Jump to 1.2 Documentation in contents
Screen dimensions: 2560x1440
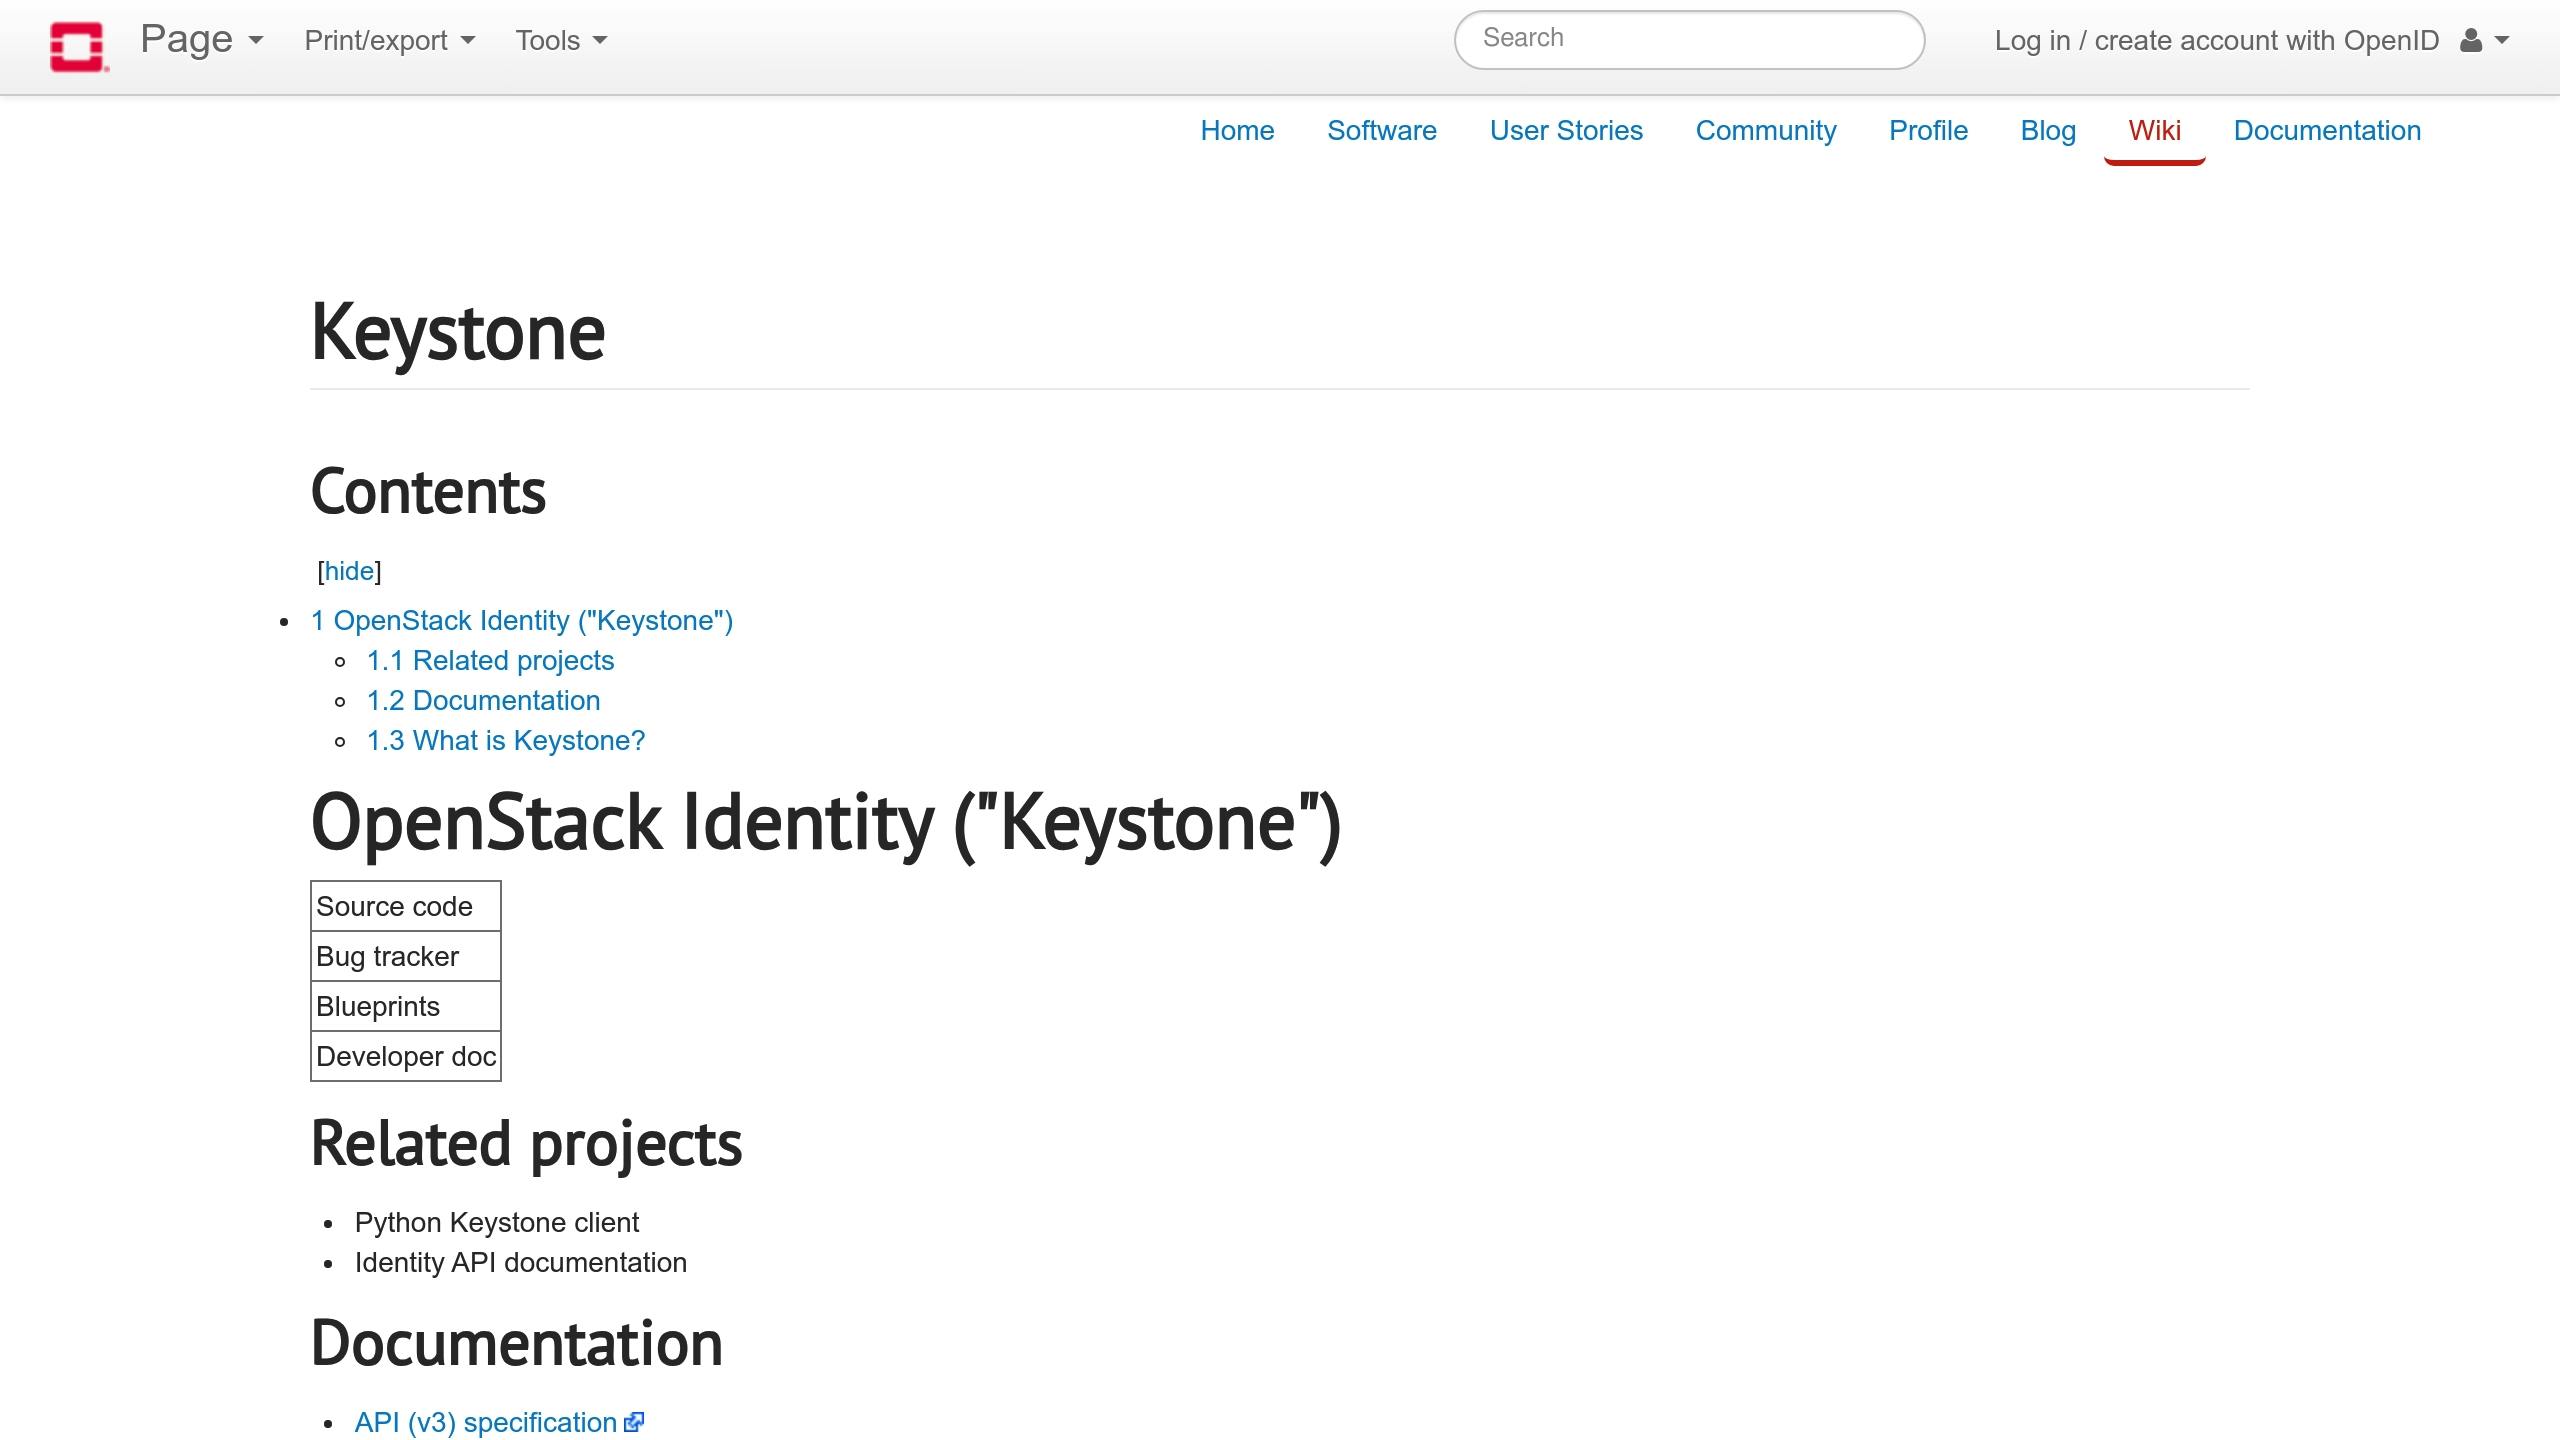[483, 701]
